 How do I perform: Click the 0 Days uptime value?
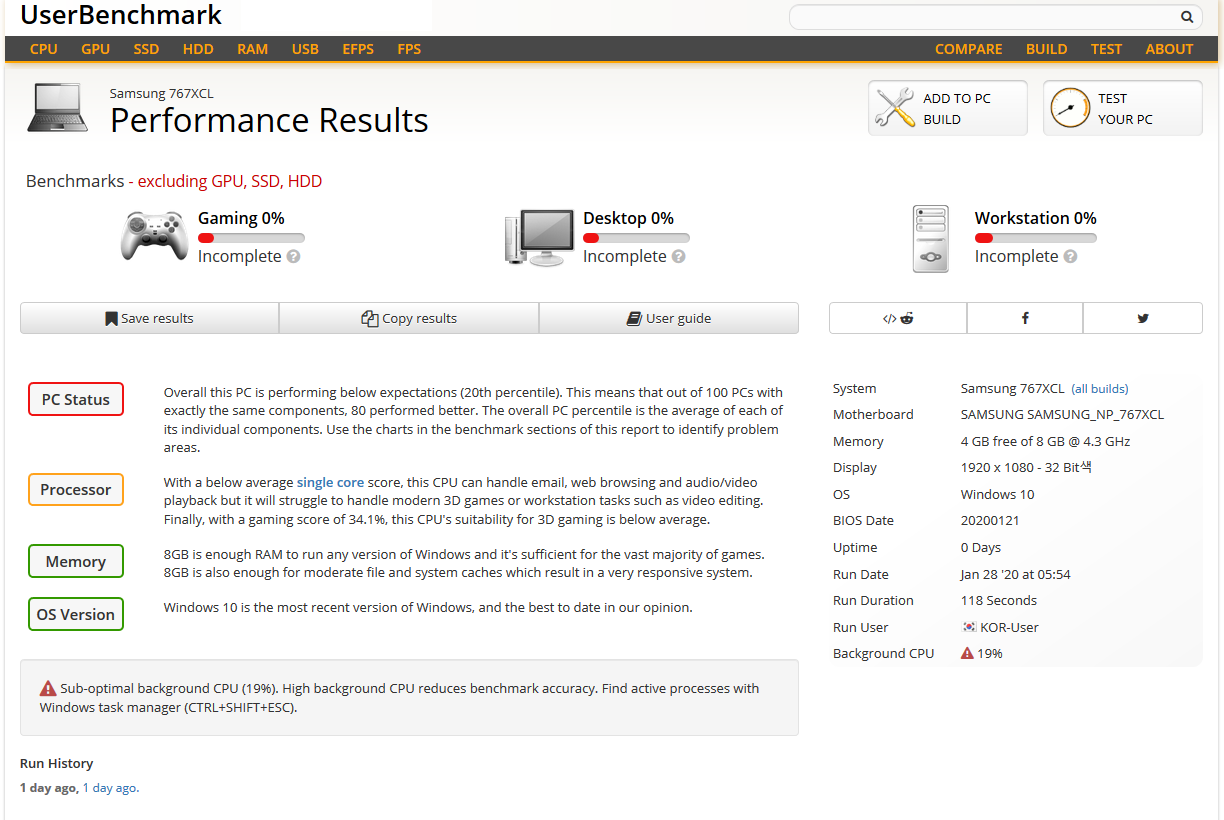[x=981, y=547]
